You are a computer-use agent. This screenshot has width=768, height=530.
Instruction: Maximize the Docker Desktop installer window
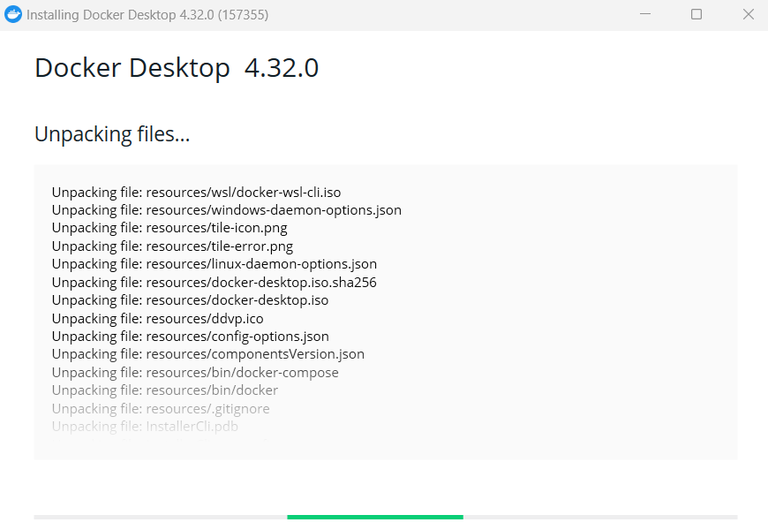[x=696, y=14]
